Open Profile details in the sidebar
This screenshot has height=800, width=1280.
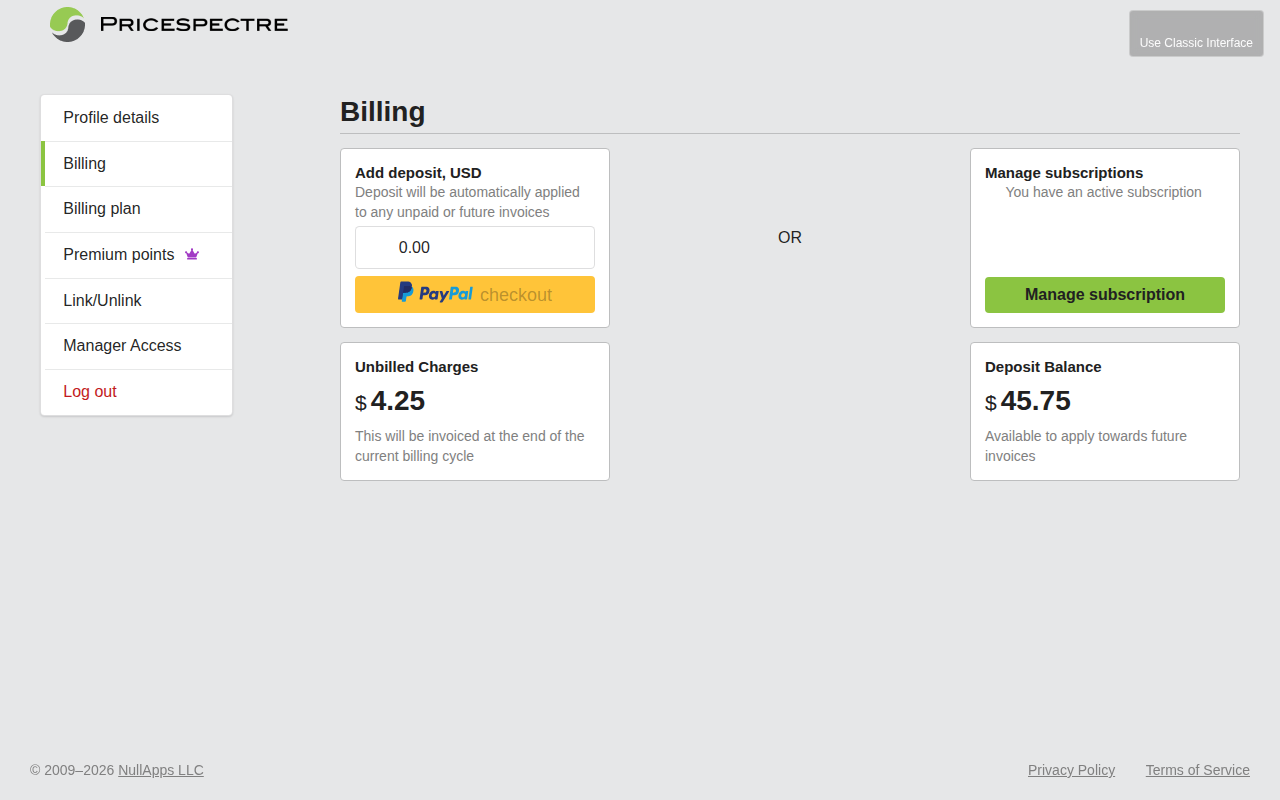pos(110,117)
